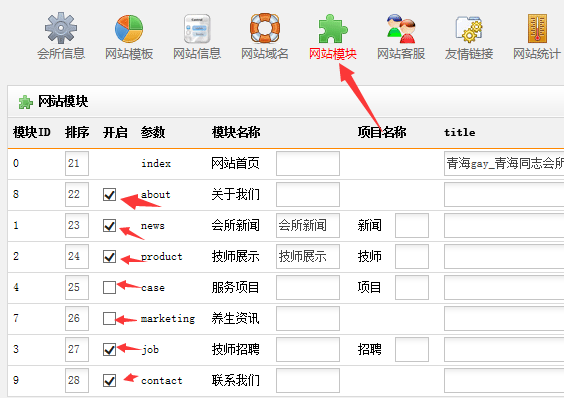Select the 网站信息 menu label
This screenshot has height=398, width=564.
click(197, 54)
